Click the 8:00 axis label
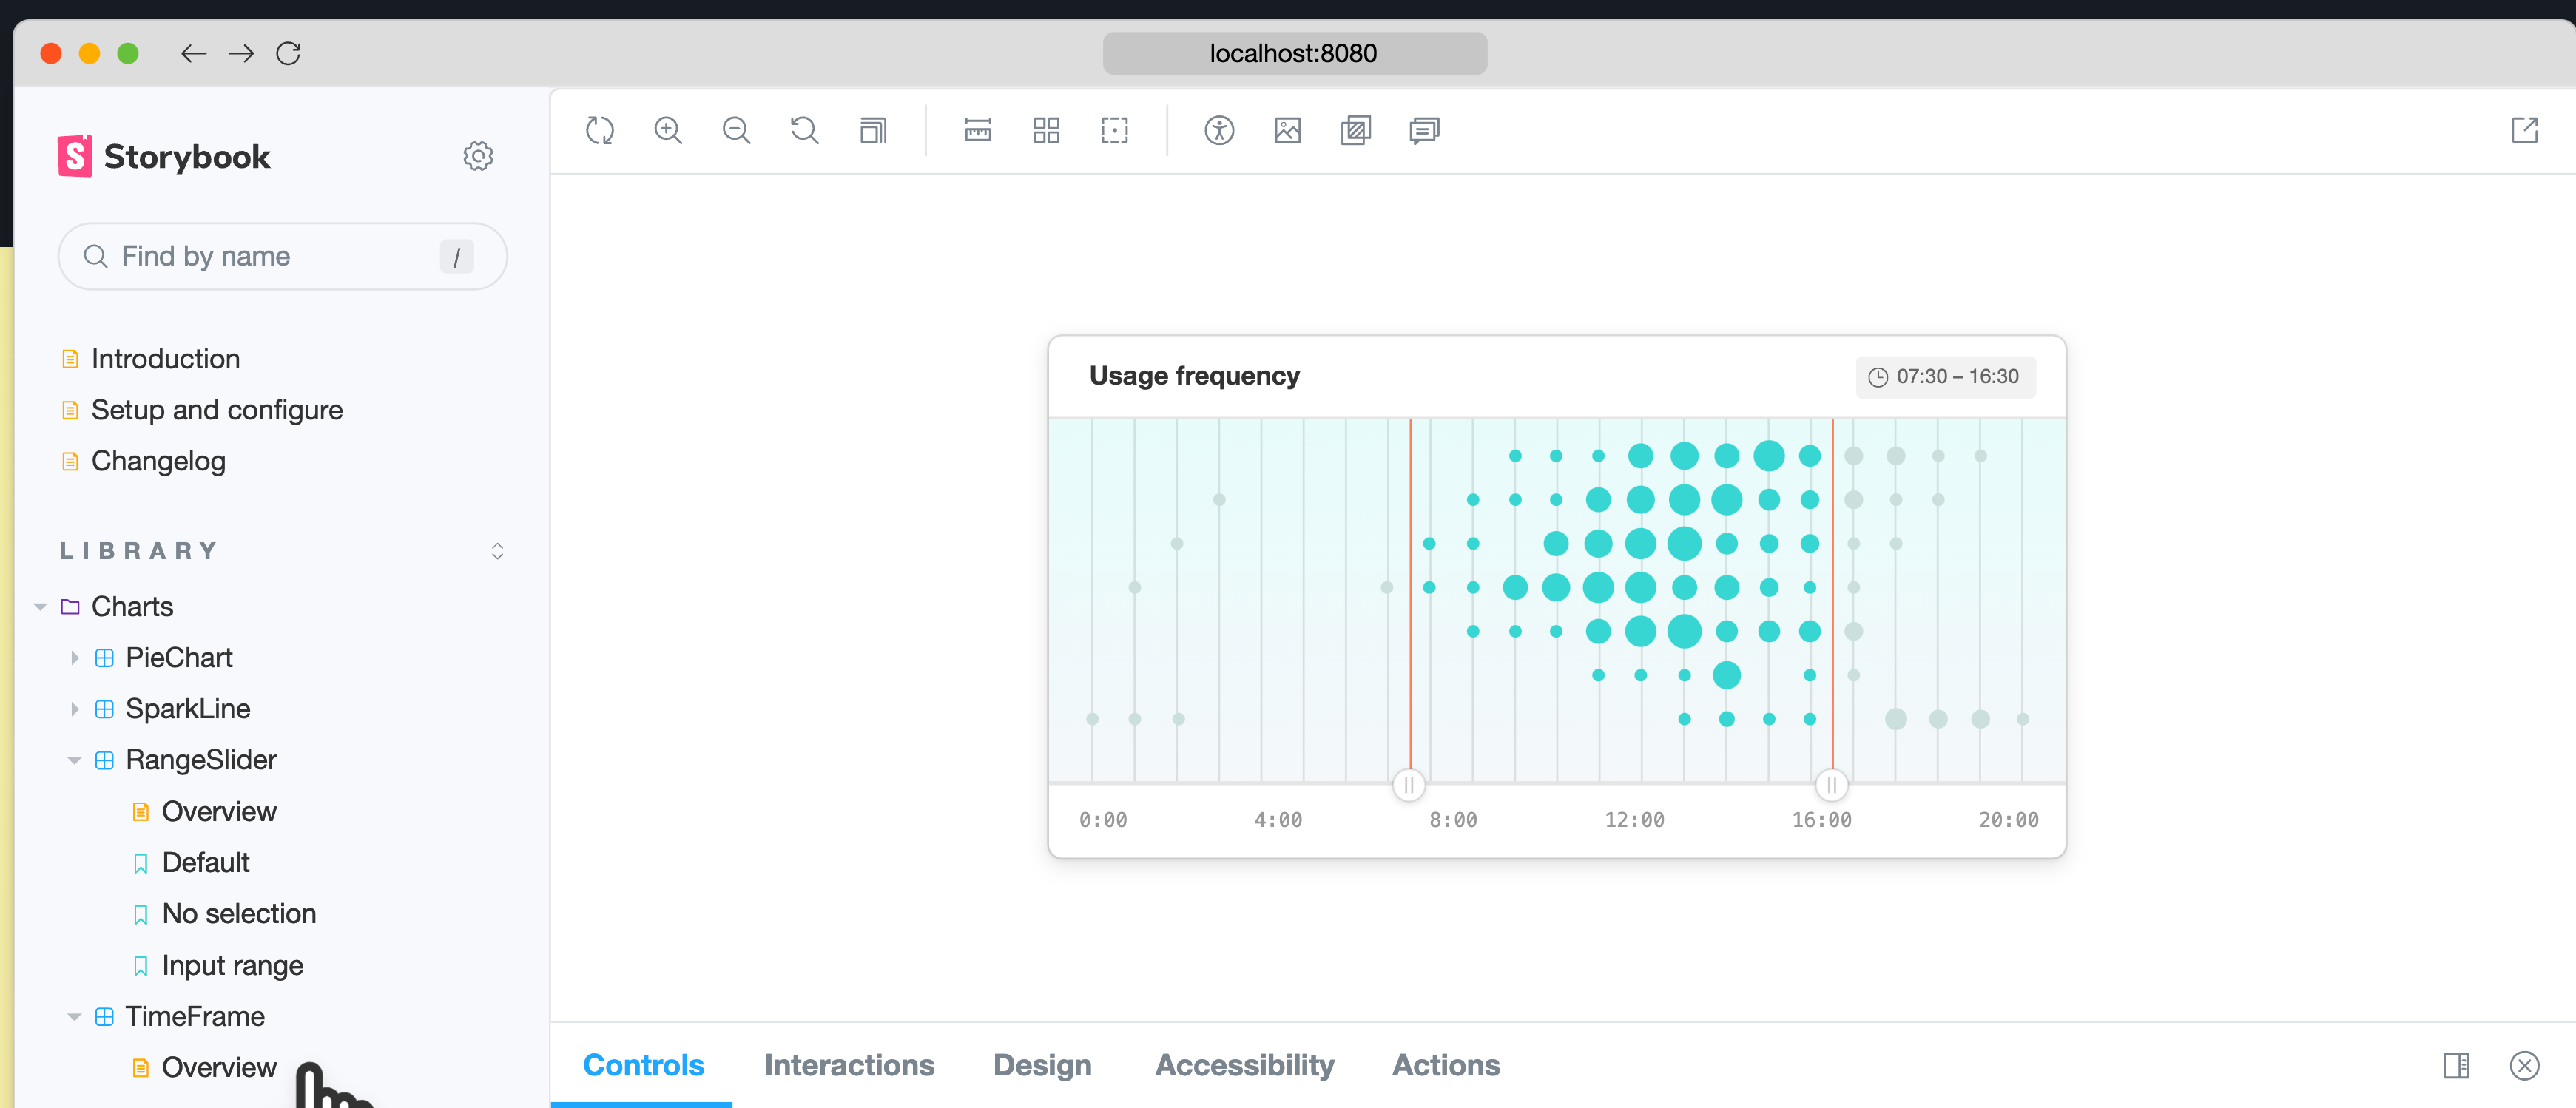This screenshot has height=1108, width=2576. tap(1453, 820)
